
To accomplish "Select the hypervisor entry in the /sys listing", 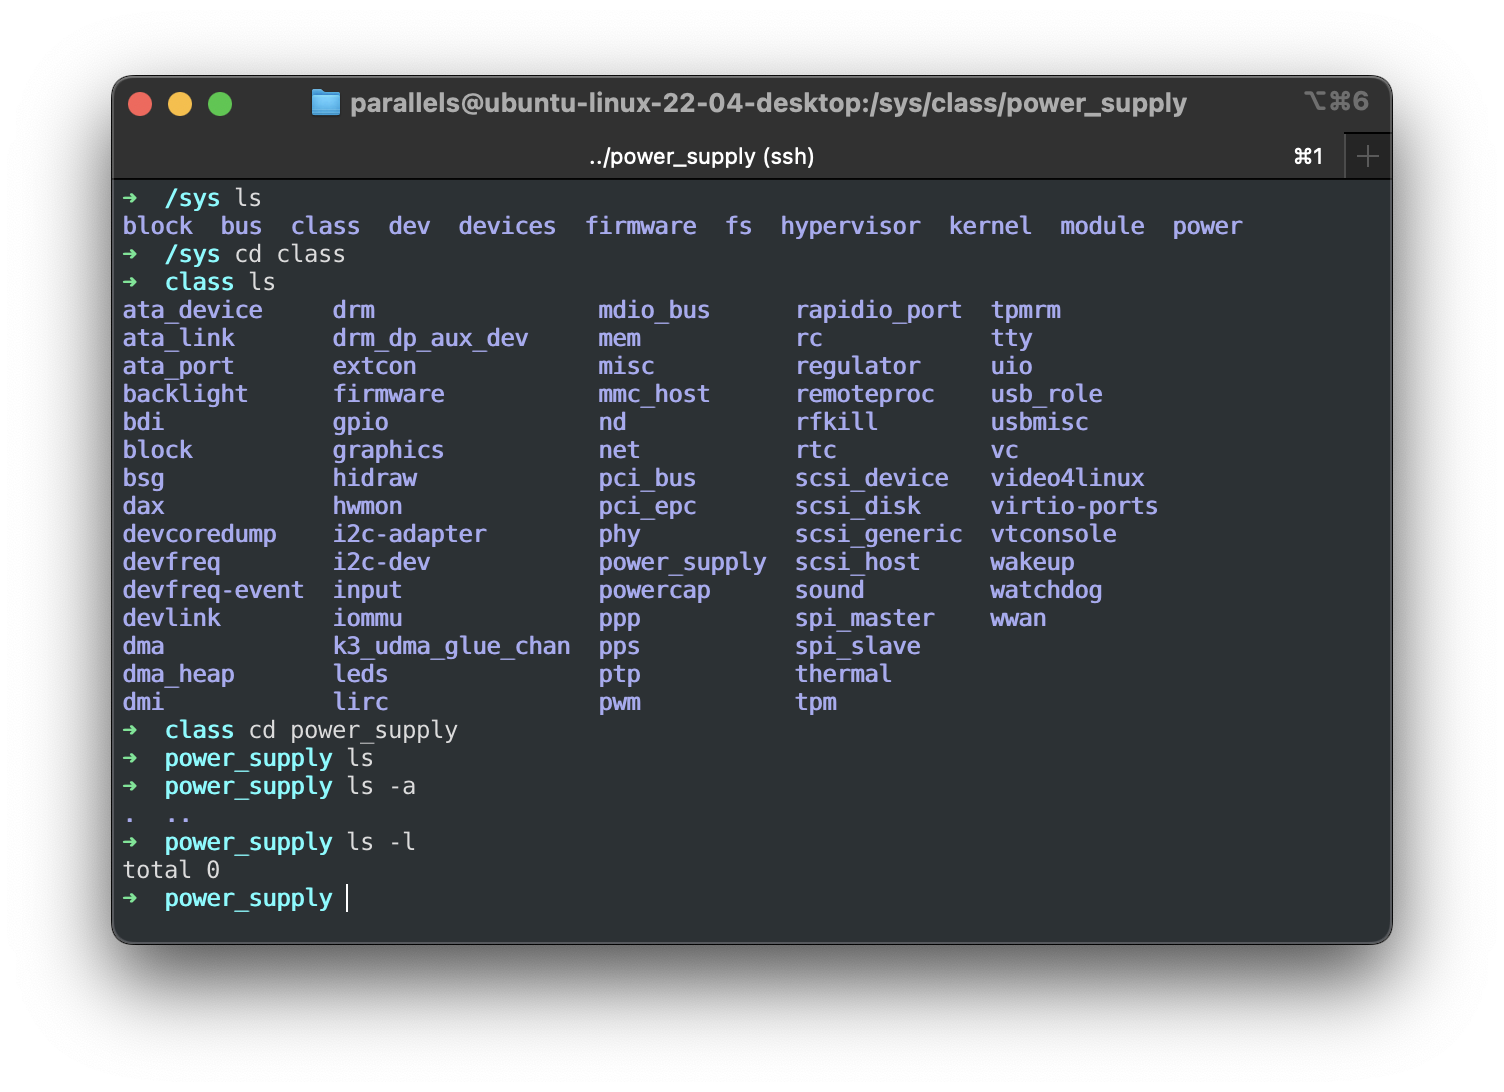I will coord(850,225).
